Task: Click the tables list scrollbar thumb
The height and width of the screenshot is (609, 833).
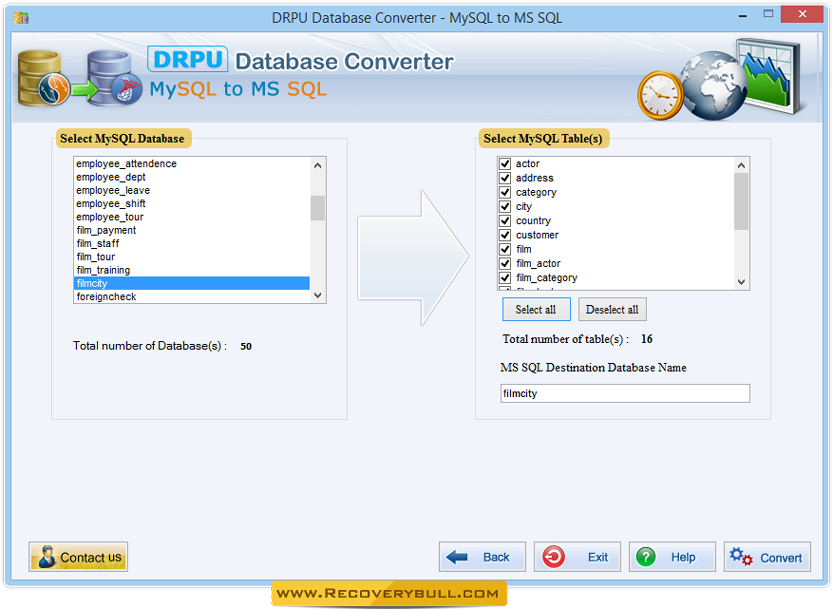Action: click(x=742, y=202)
